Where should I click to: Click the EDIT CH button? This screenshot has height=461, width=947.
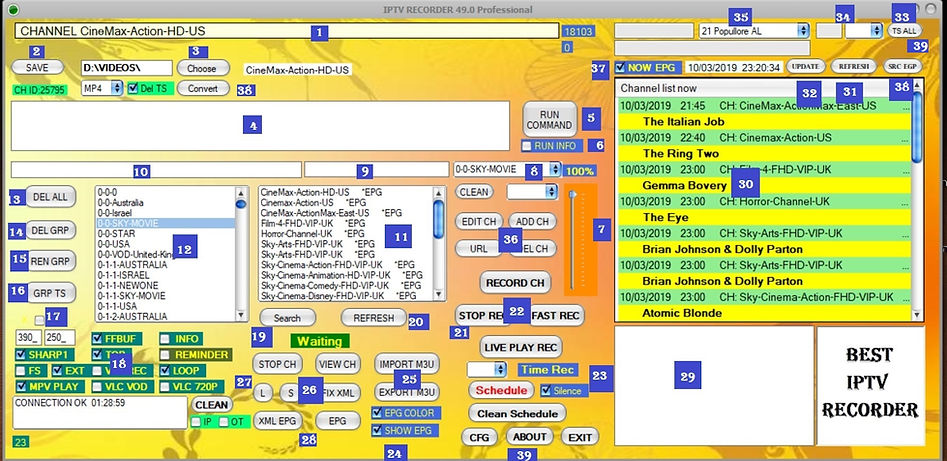point(478,222)
